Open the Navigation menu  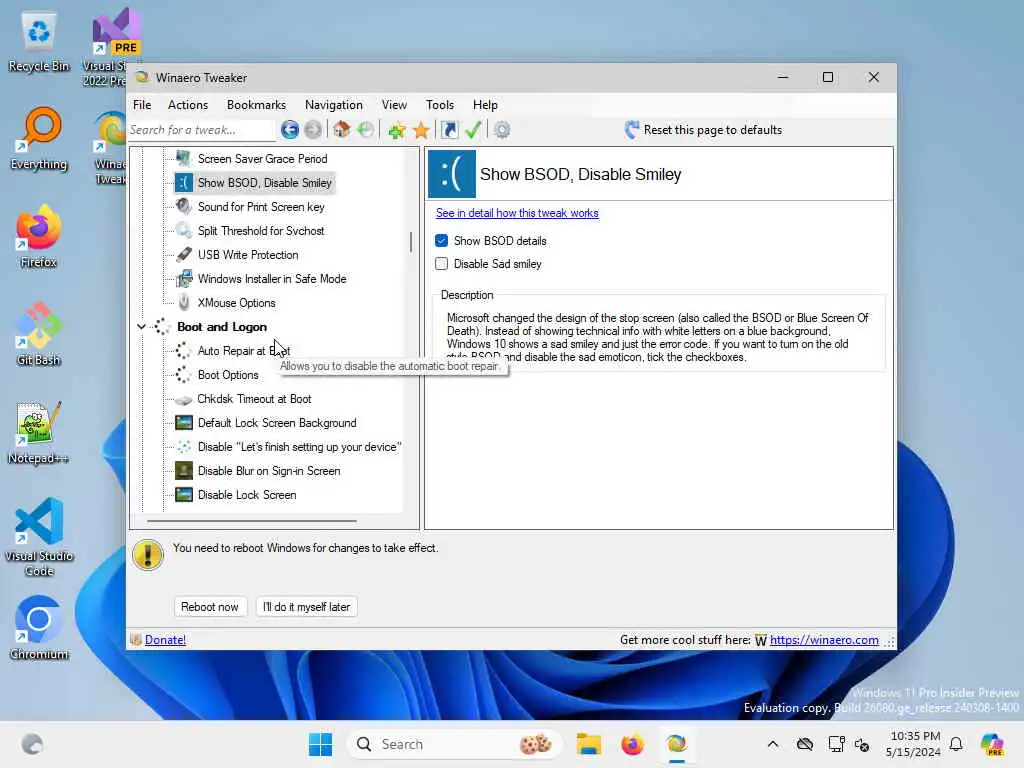(x=334, y=105)
